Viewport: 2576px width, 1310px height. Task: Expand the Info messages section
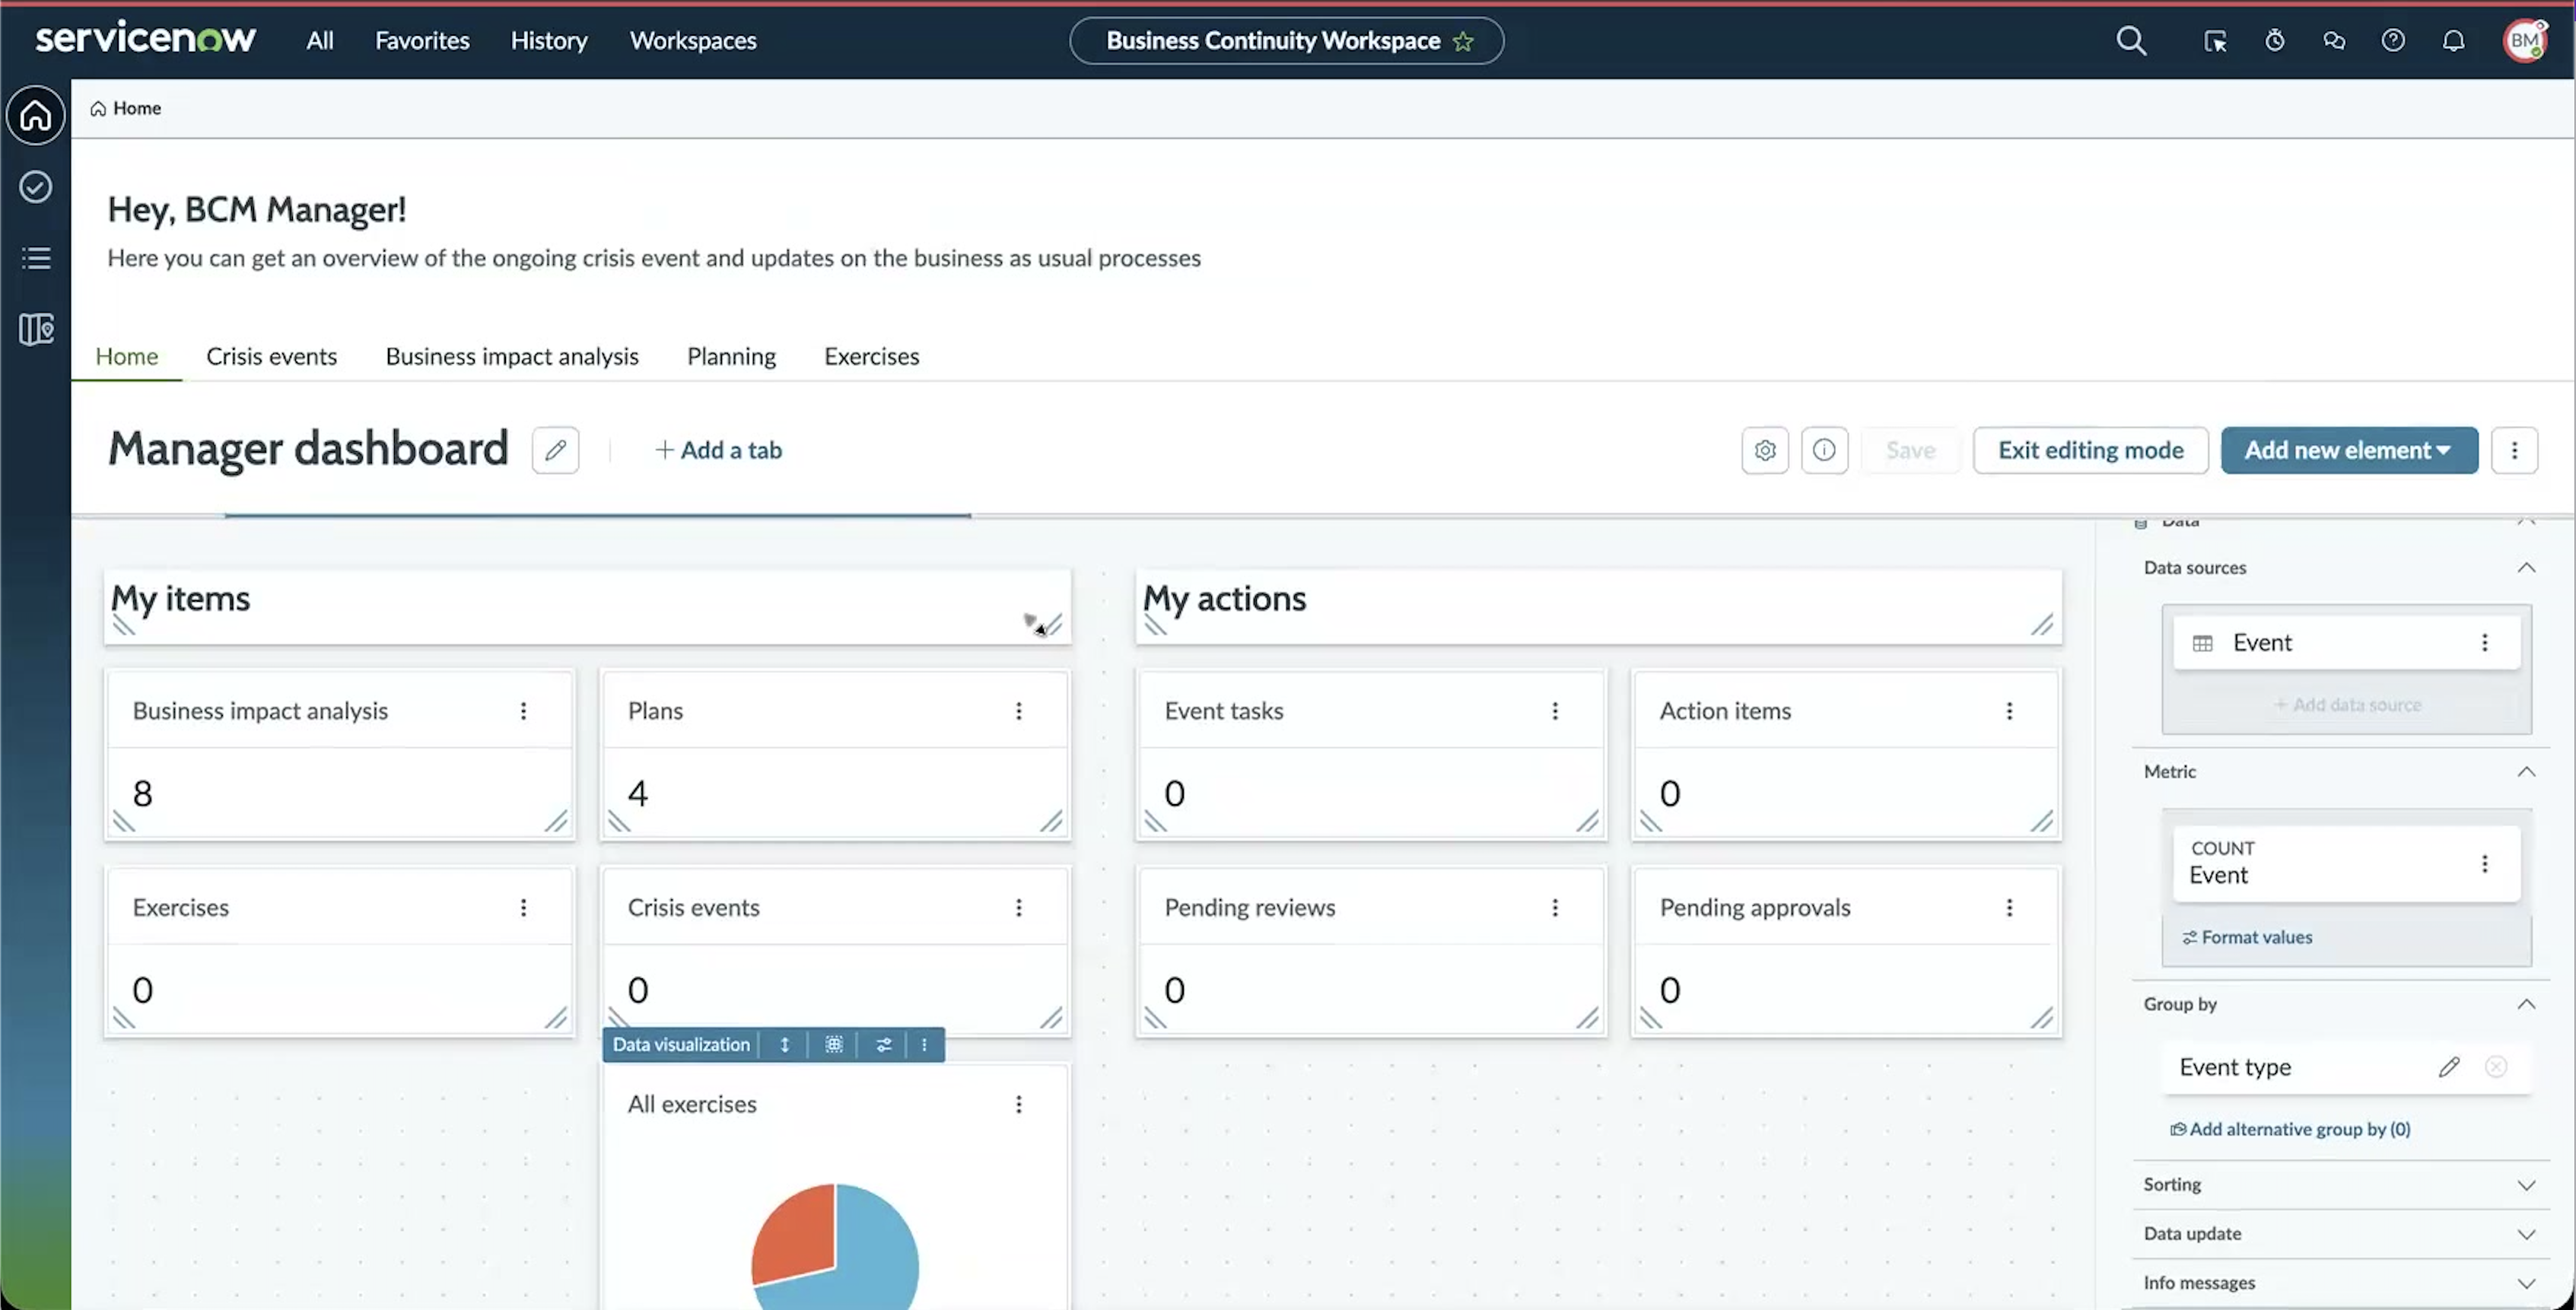[x=2526, y=1283]
